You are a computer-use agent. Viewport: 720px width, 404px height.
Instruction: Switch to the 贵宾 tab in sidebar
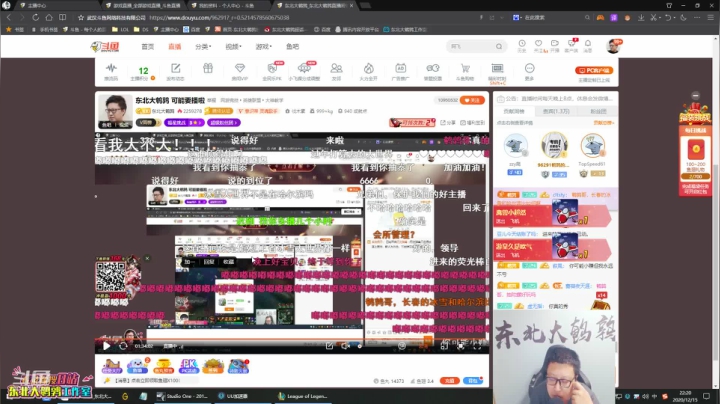(556, 111)
